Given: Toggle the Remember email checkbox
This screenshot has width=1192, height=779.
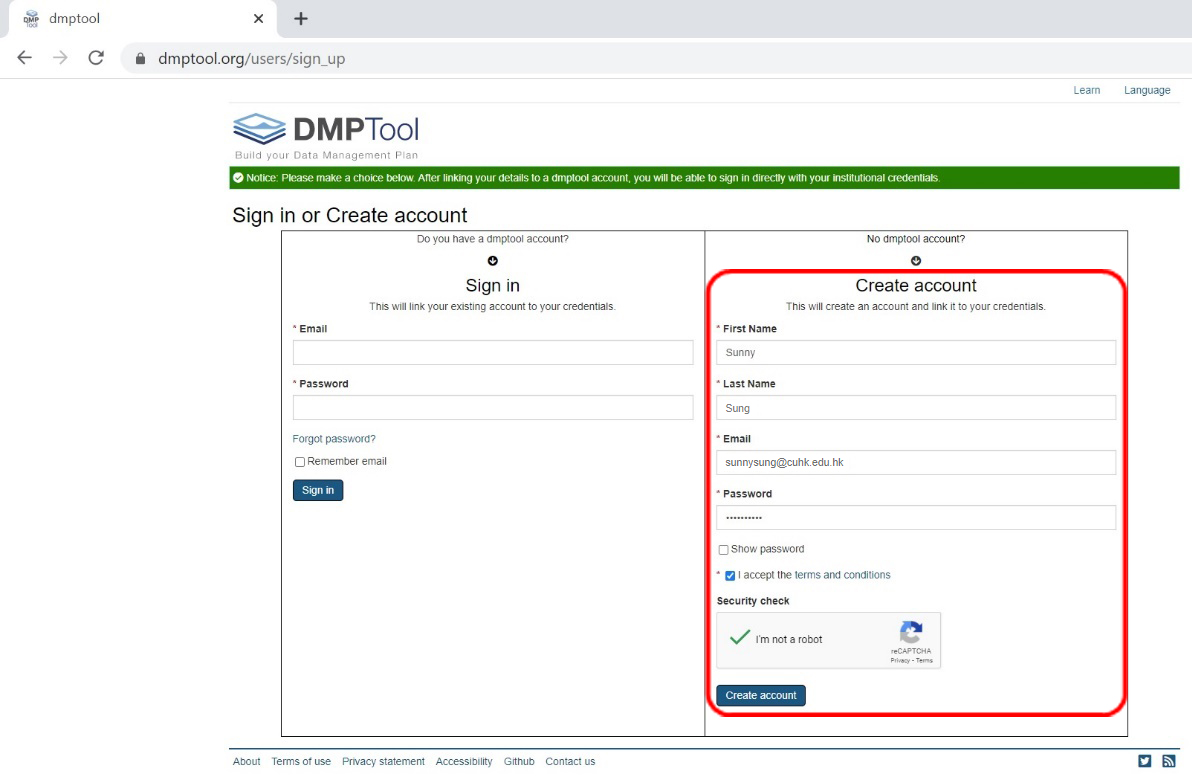Looking at the screenshot, I should point(300,462).
